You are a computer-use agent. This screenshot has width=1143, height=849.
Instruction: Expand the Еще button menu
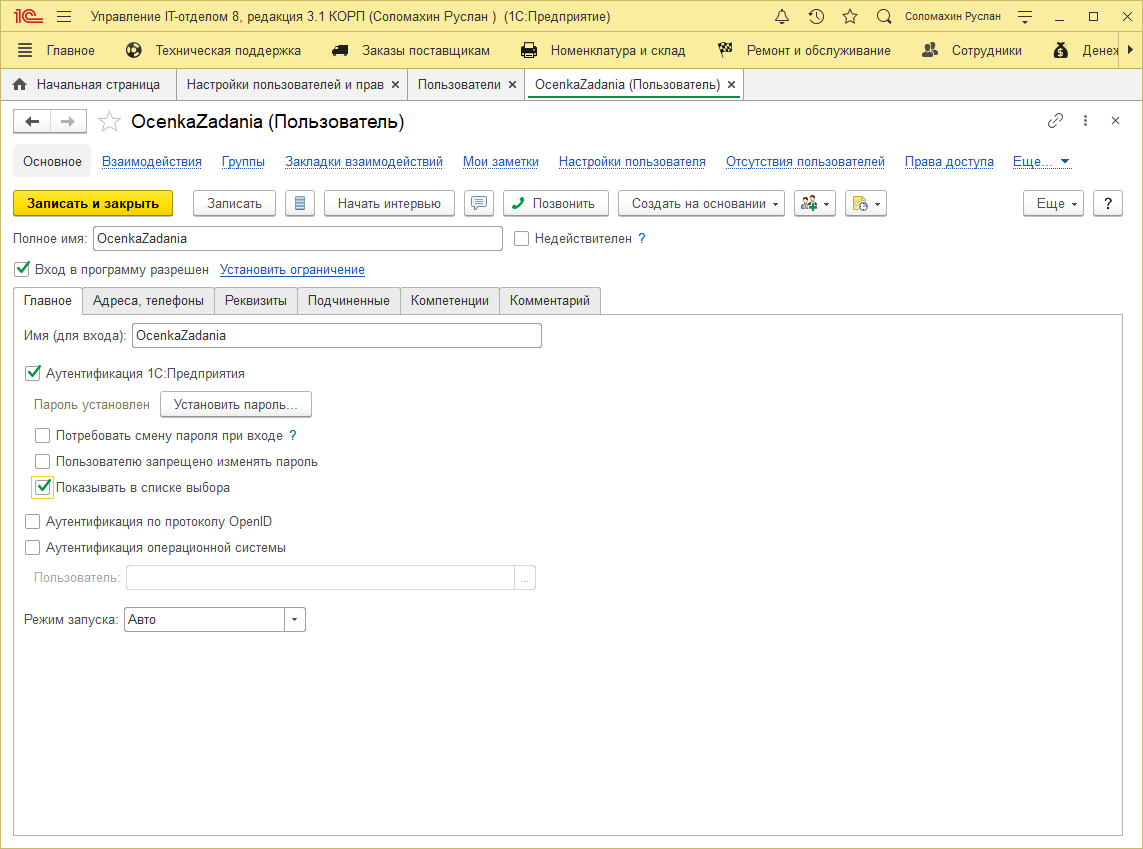1054,203
